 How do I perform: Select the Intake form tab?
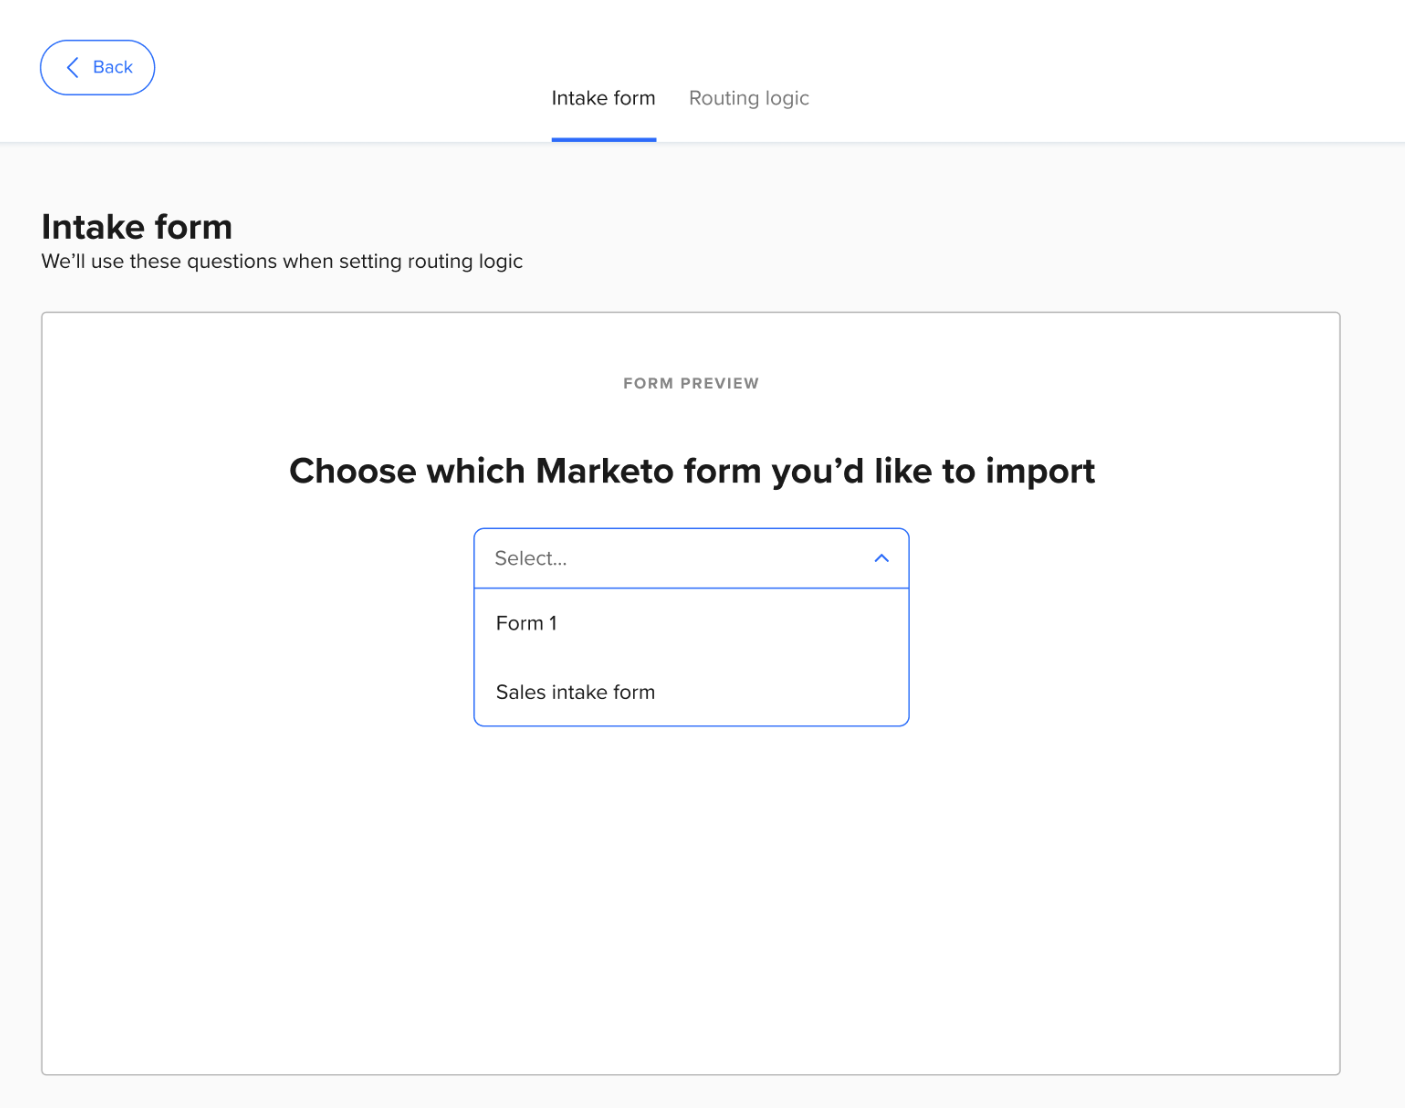603,98
